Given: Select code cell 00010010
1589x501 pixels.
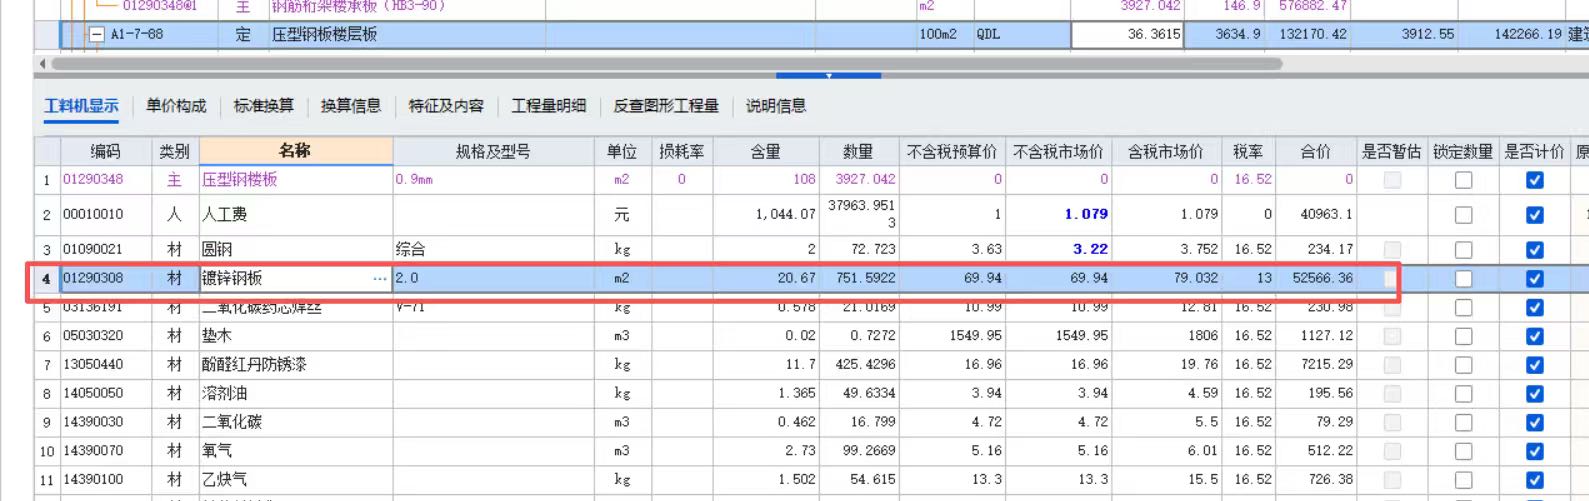Looking at the screenshot, I should (x=105, y=214).
